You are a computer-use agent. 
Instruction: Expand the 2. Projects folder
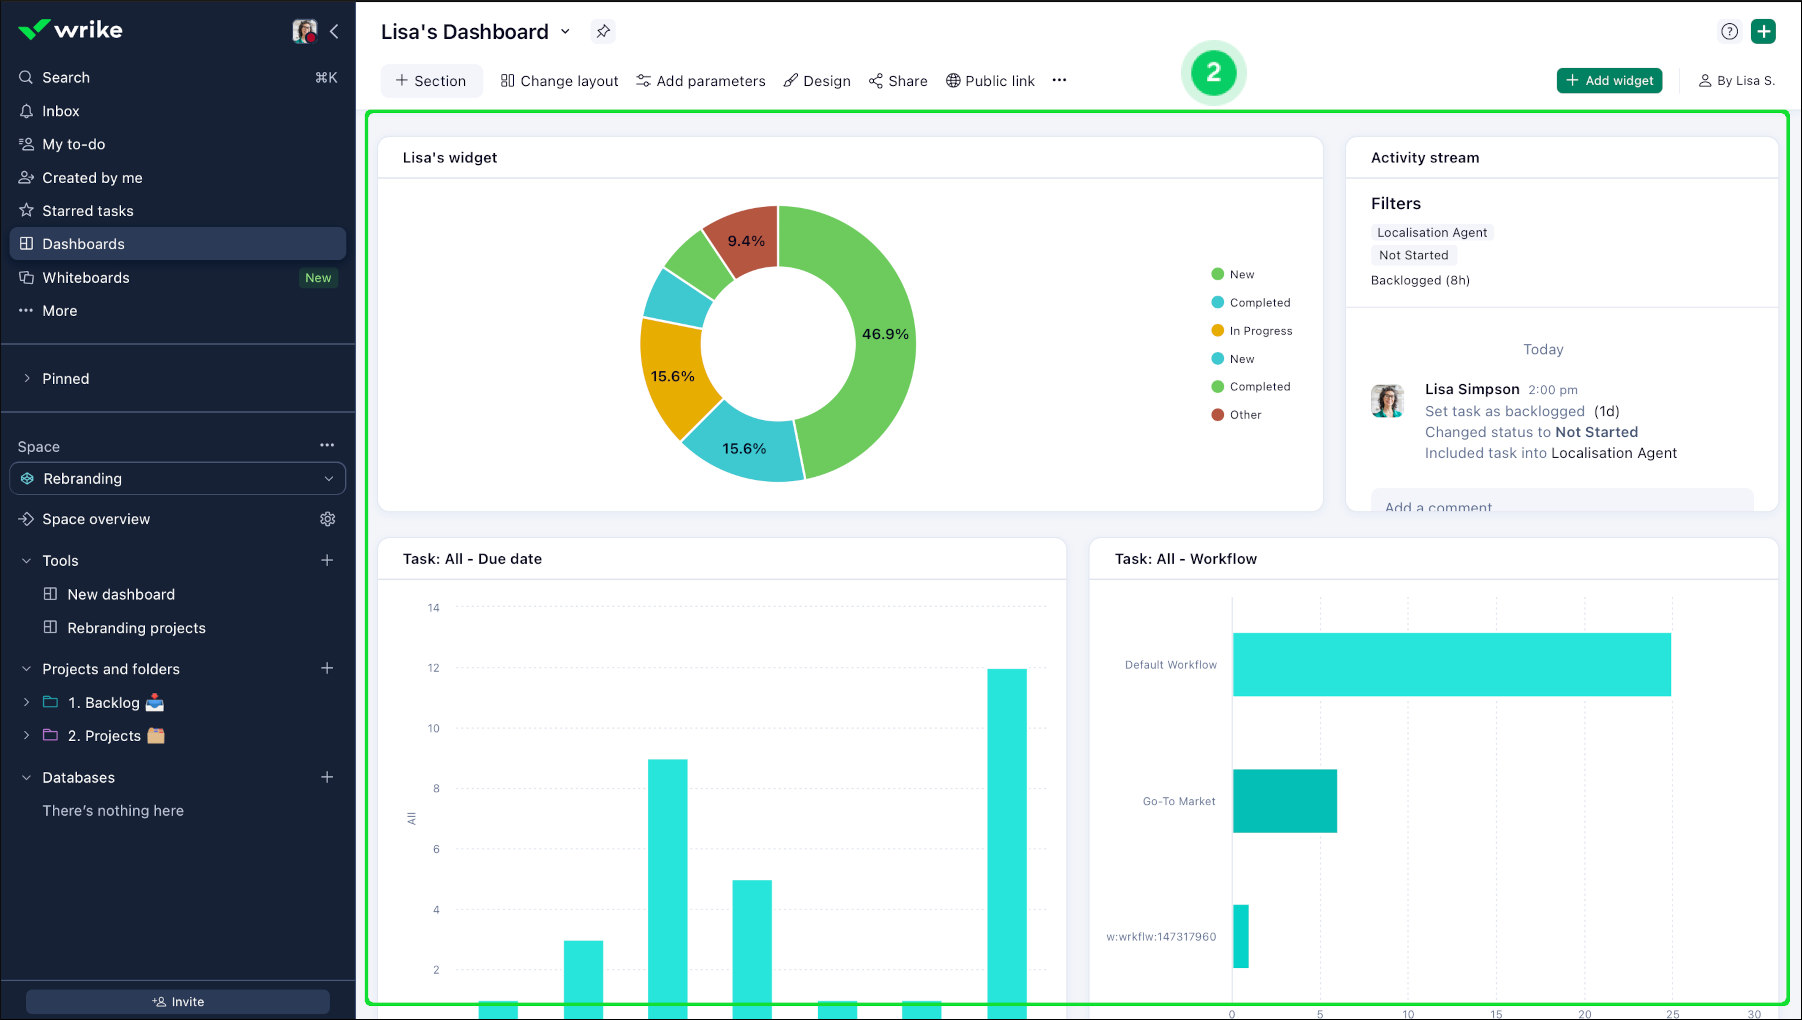(x=27, y=736)
